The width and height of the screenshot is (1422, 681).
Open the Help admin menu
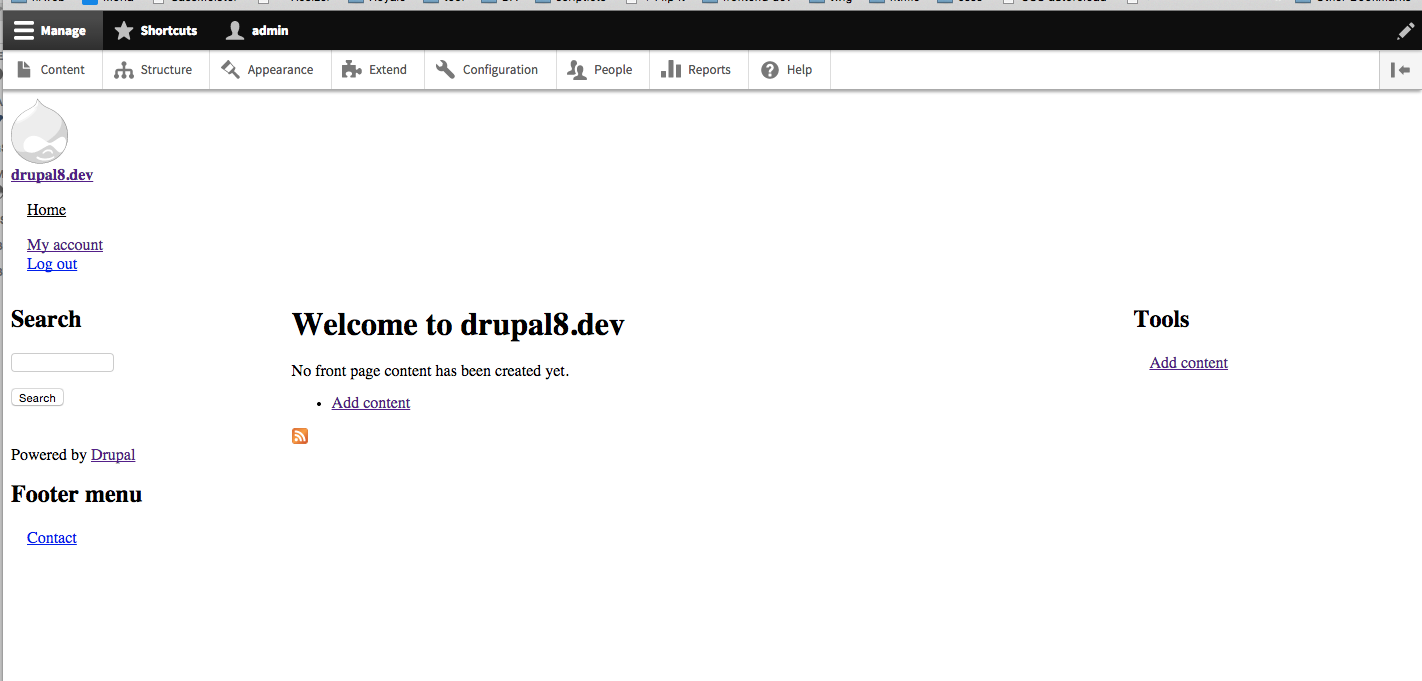788,70
